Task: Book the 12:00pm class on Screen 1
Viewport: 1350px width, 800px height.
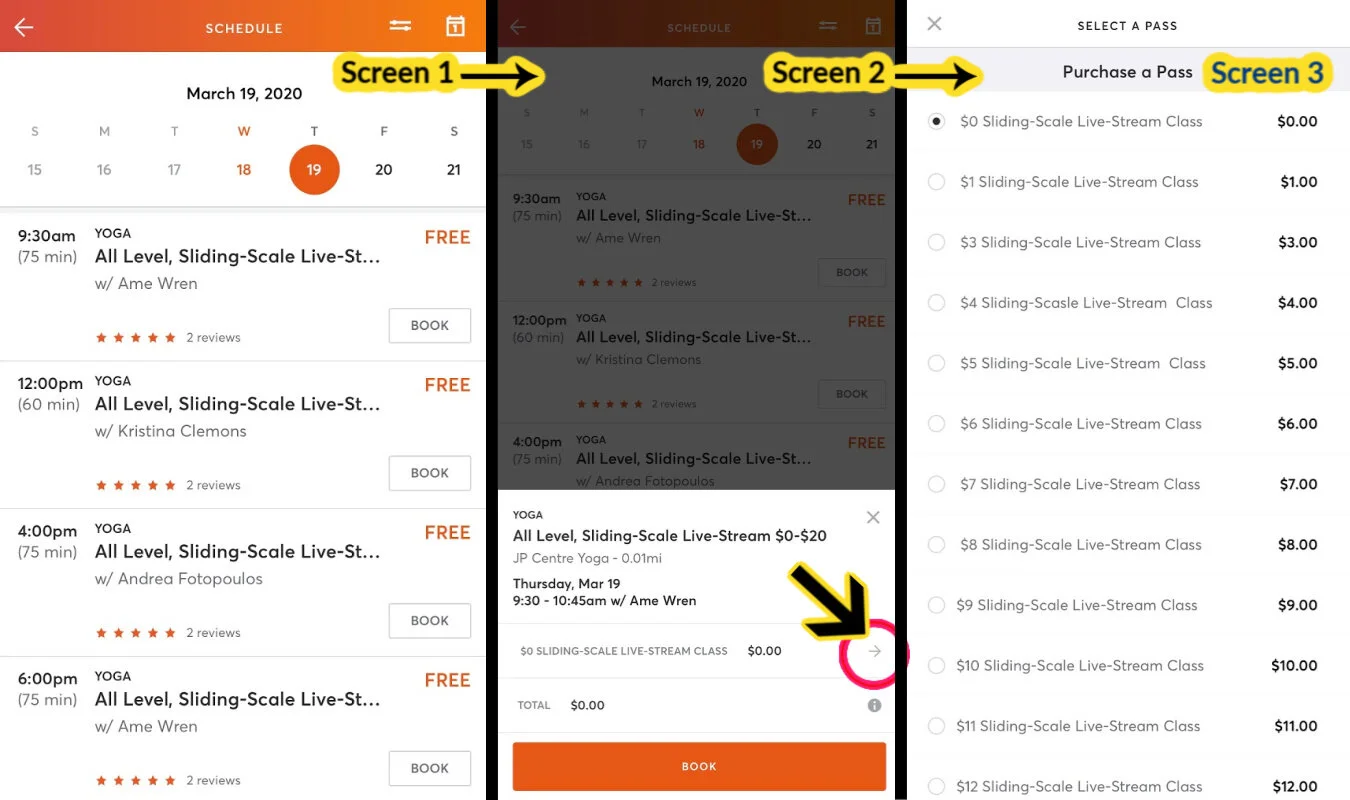Action: [x=429, y=473]
